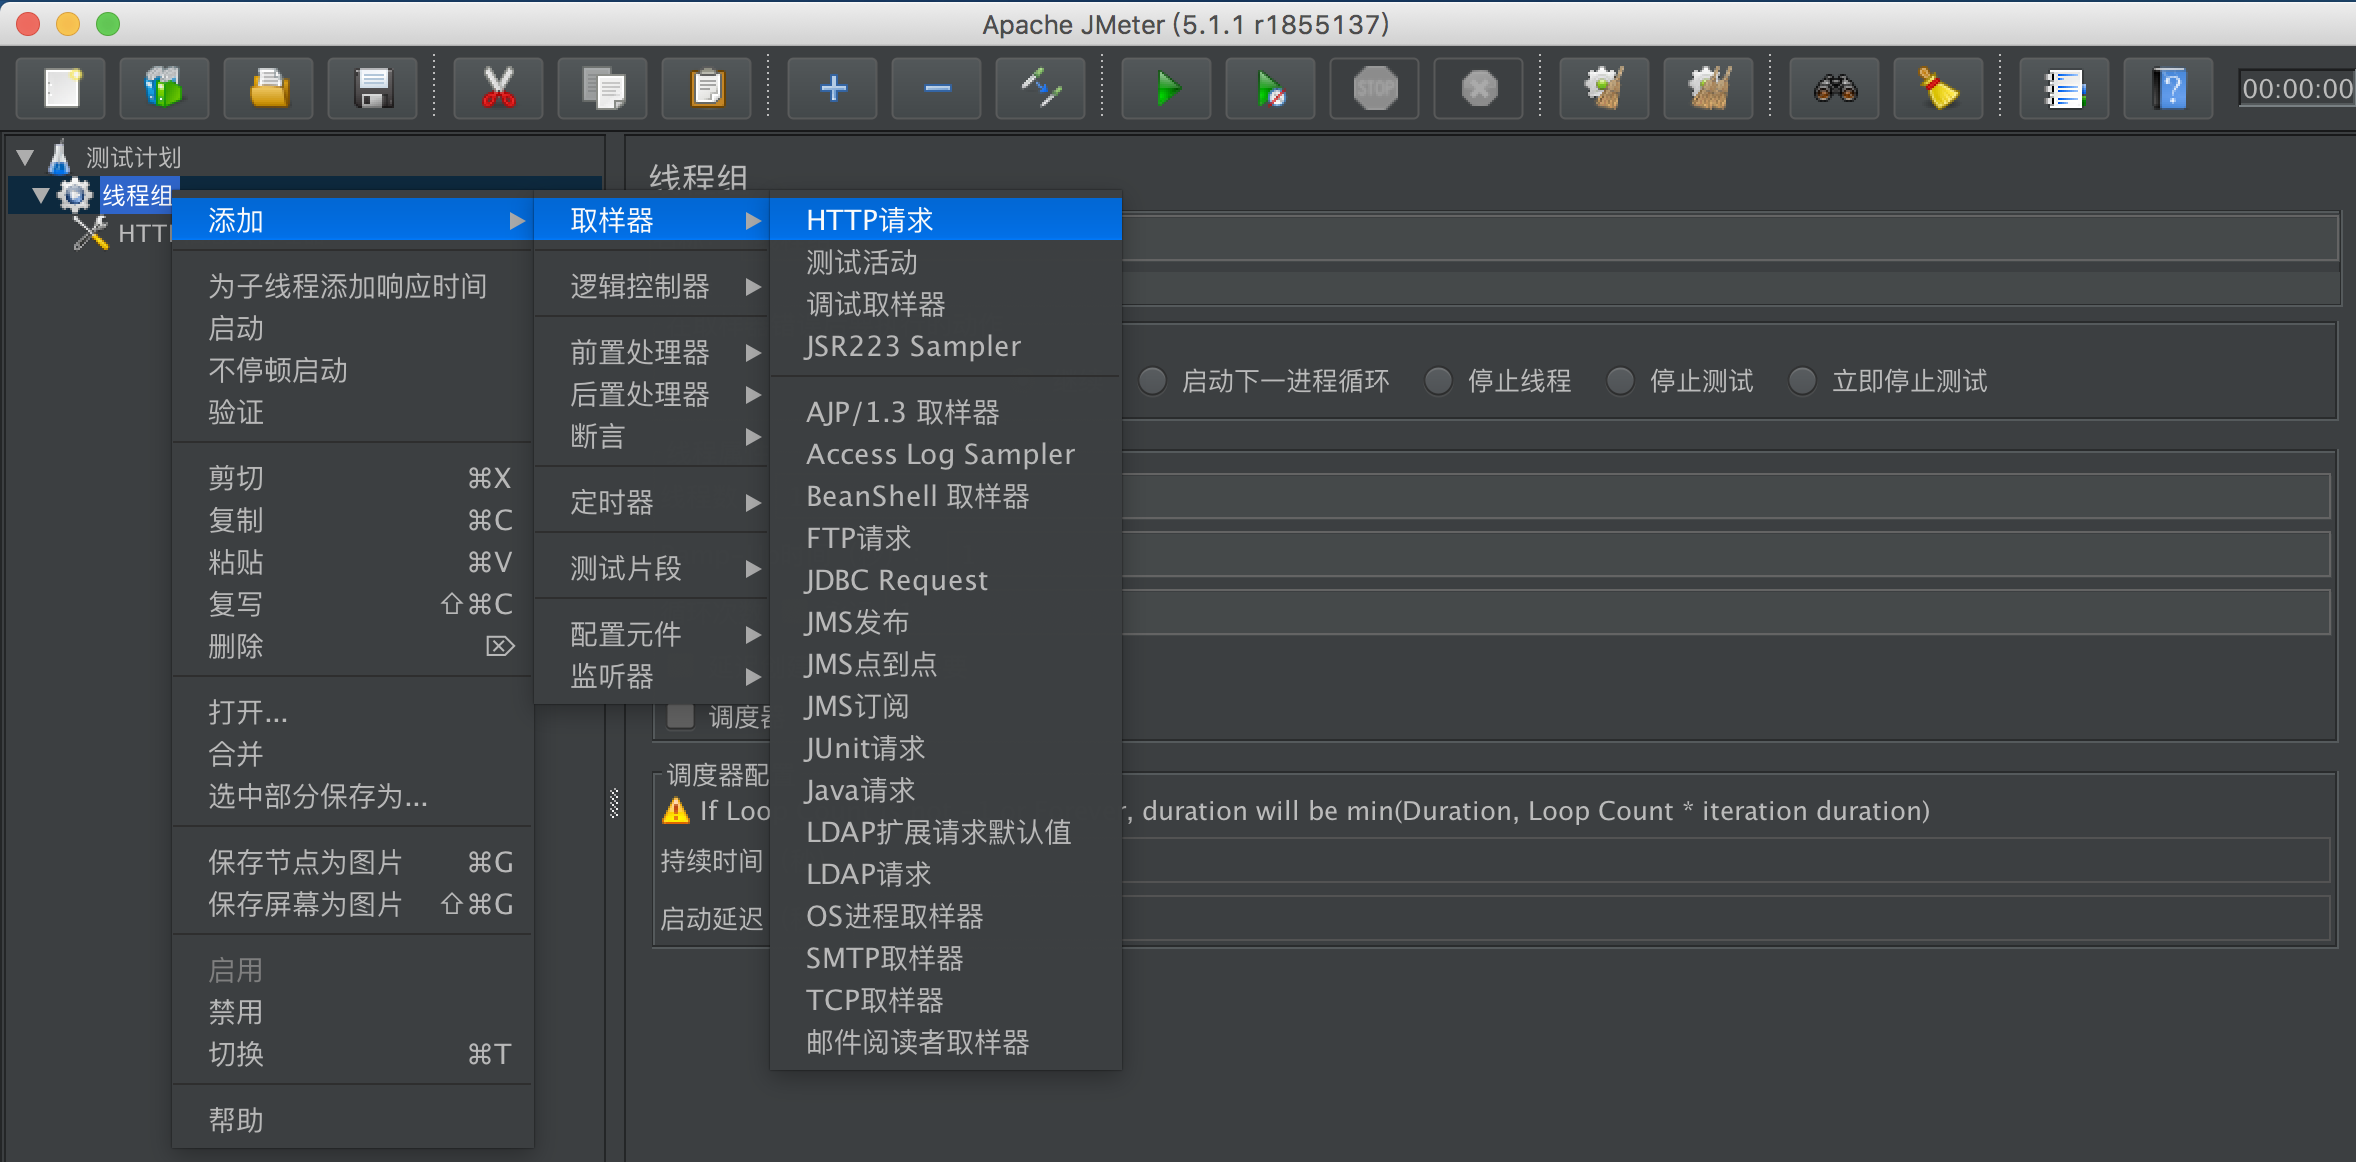Expand the 定时器 submenu

coord(652,502)
